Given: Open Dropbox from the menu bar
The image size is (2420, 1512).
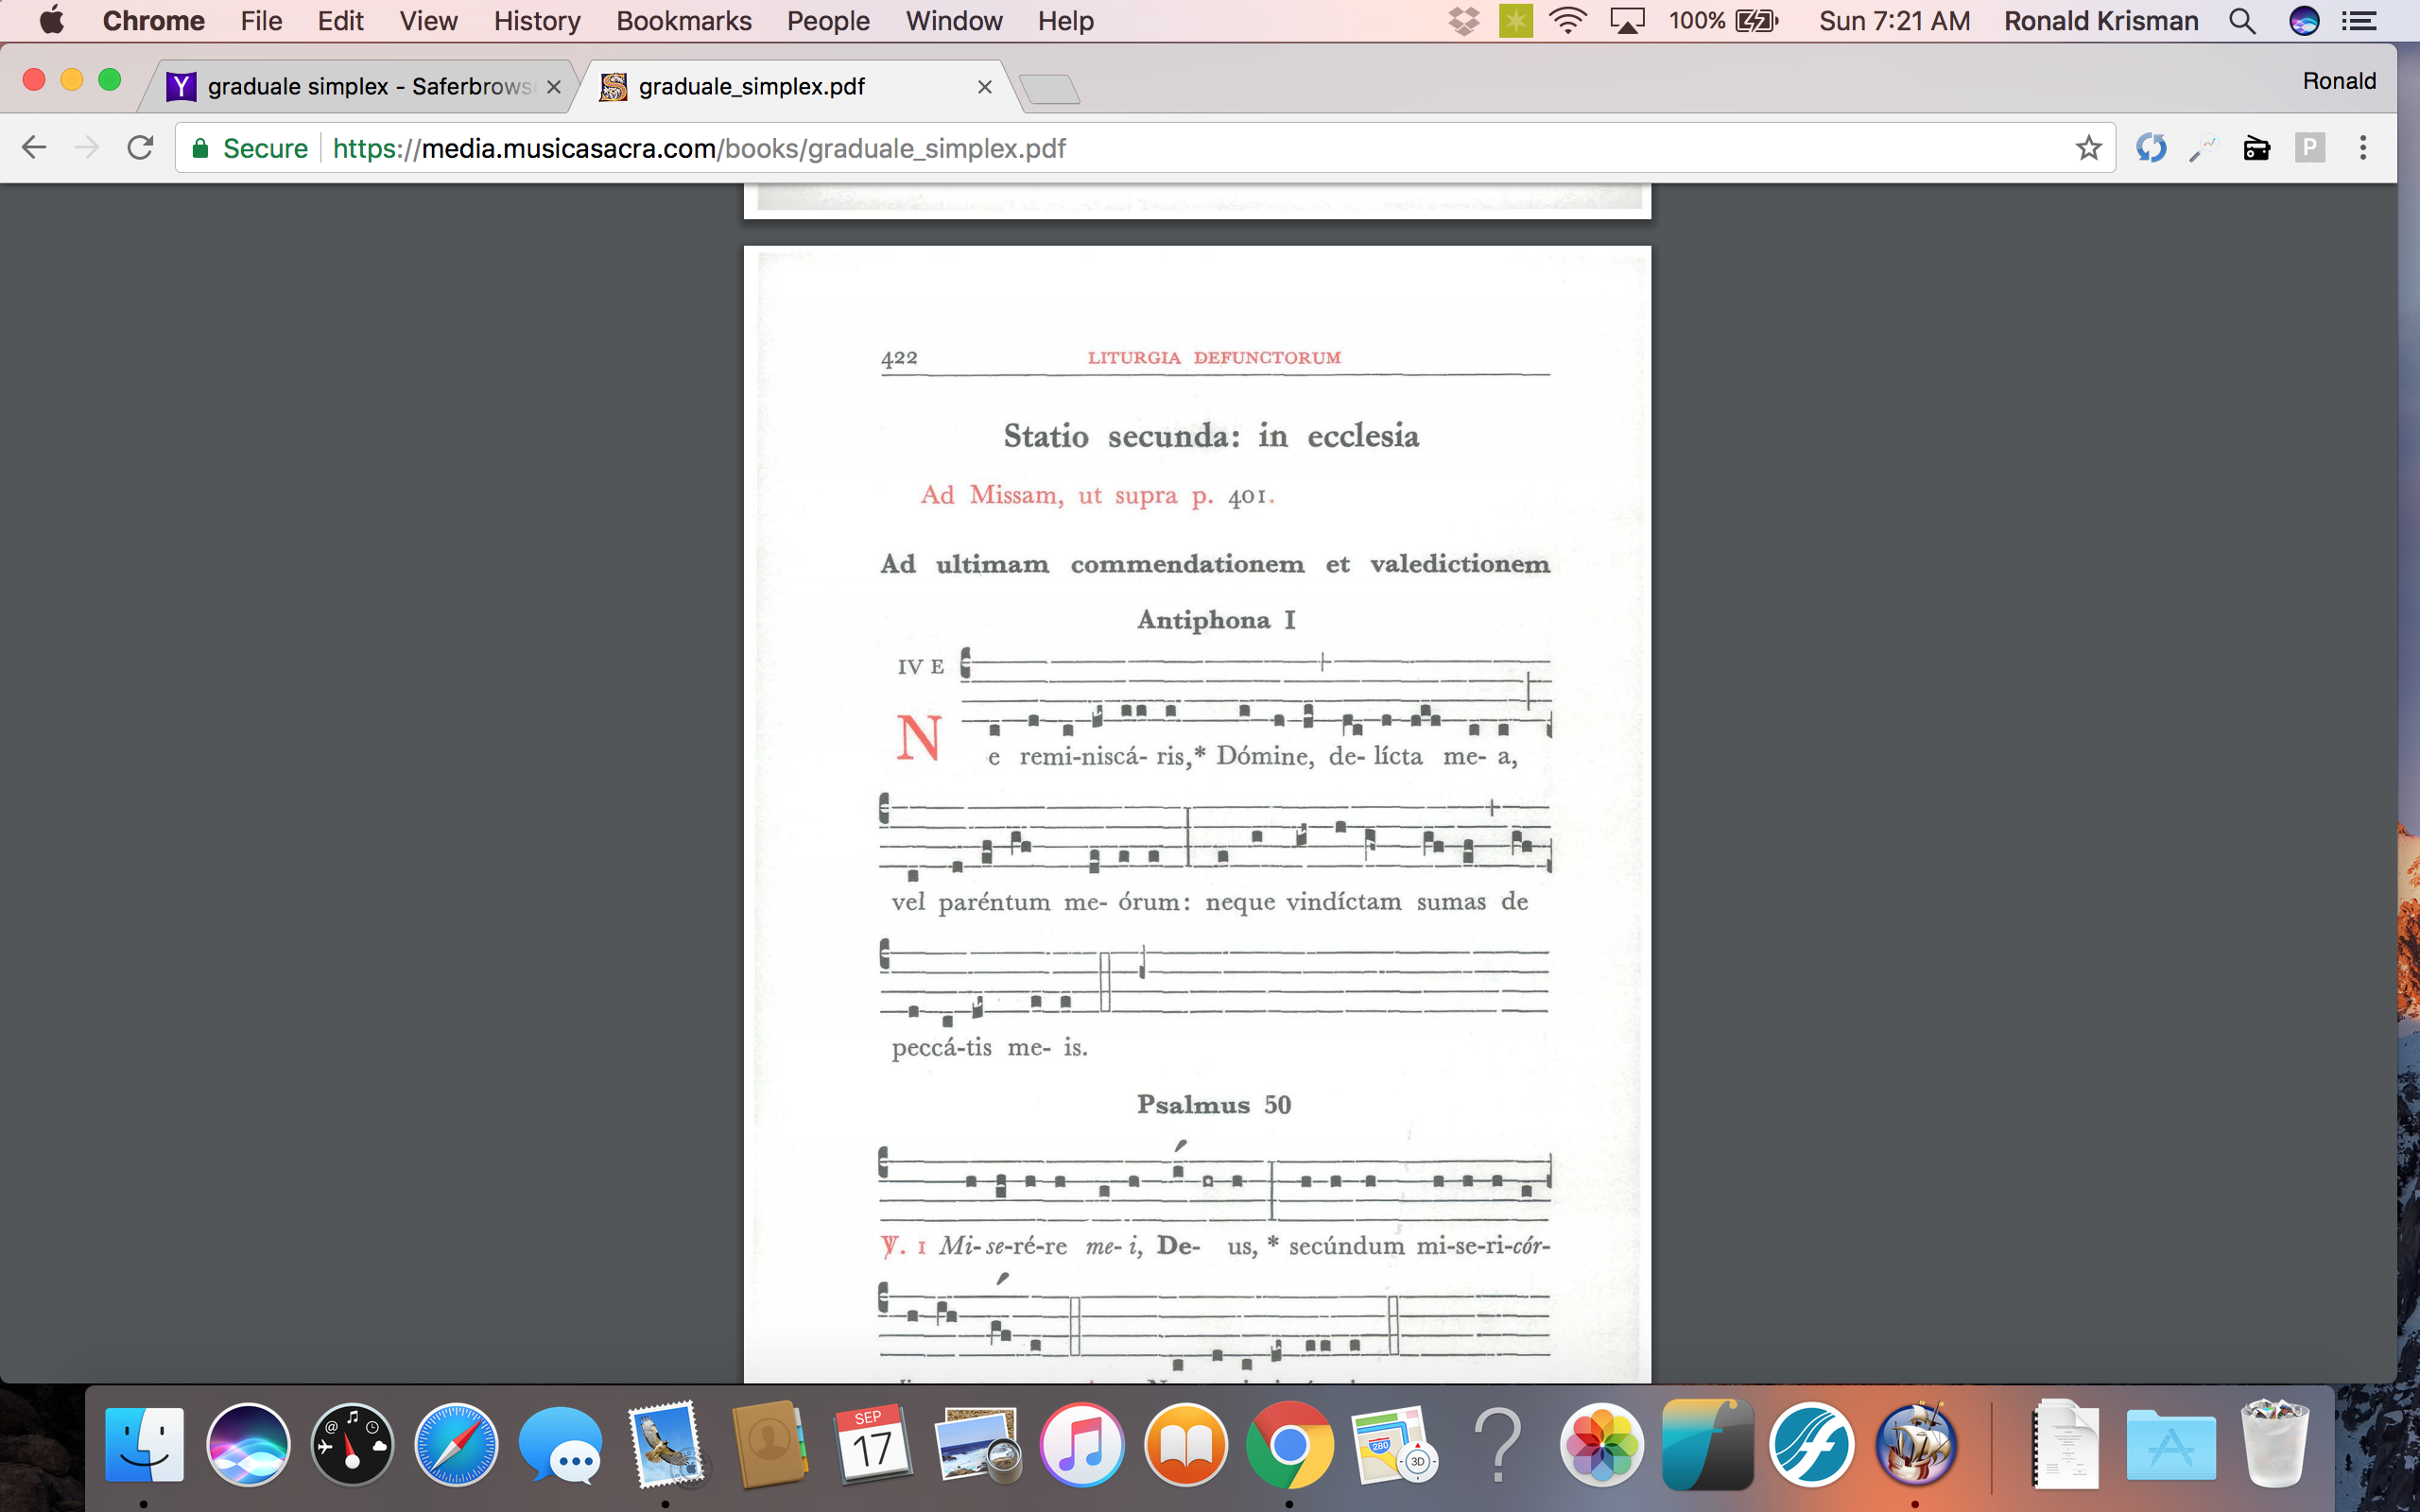Looking at the screenshot, I should (1464, 21).
